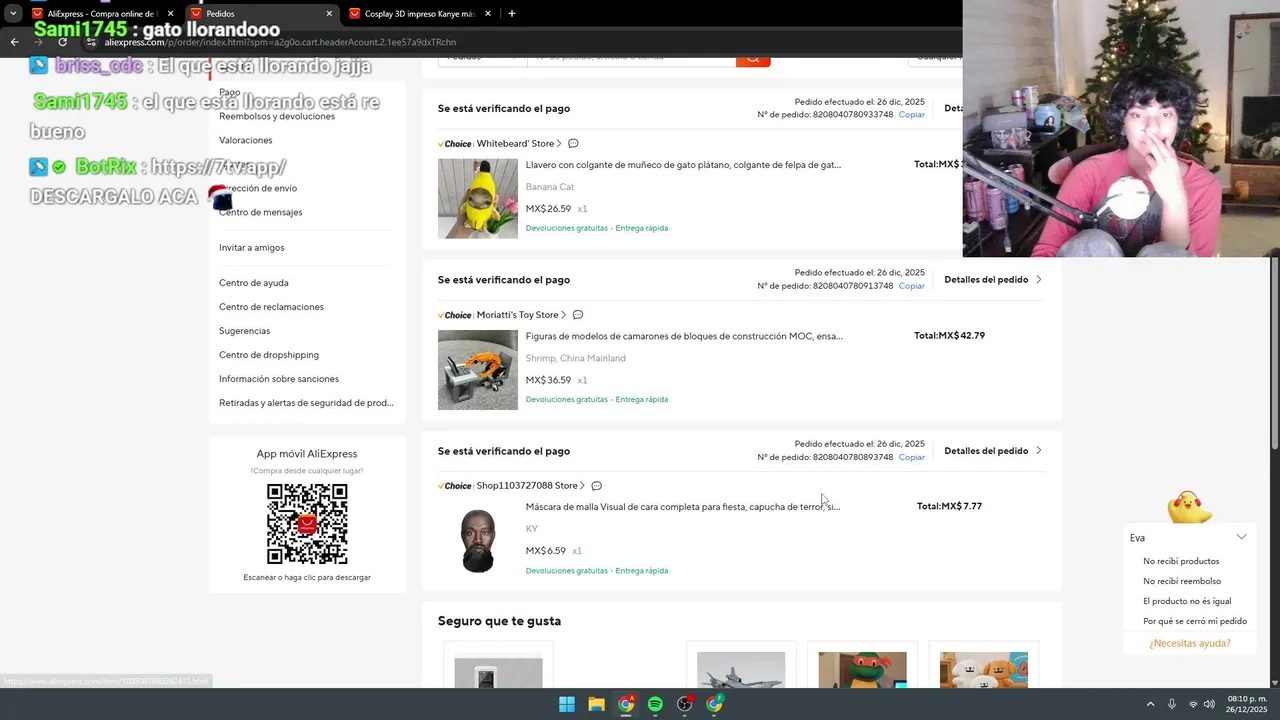Screen dimensions: 1280x720
Task: Close the Pedidos tab
Action: pos(329,14)
